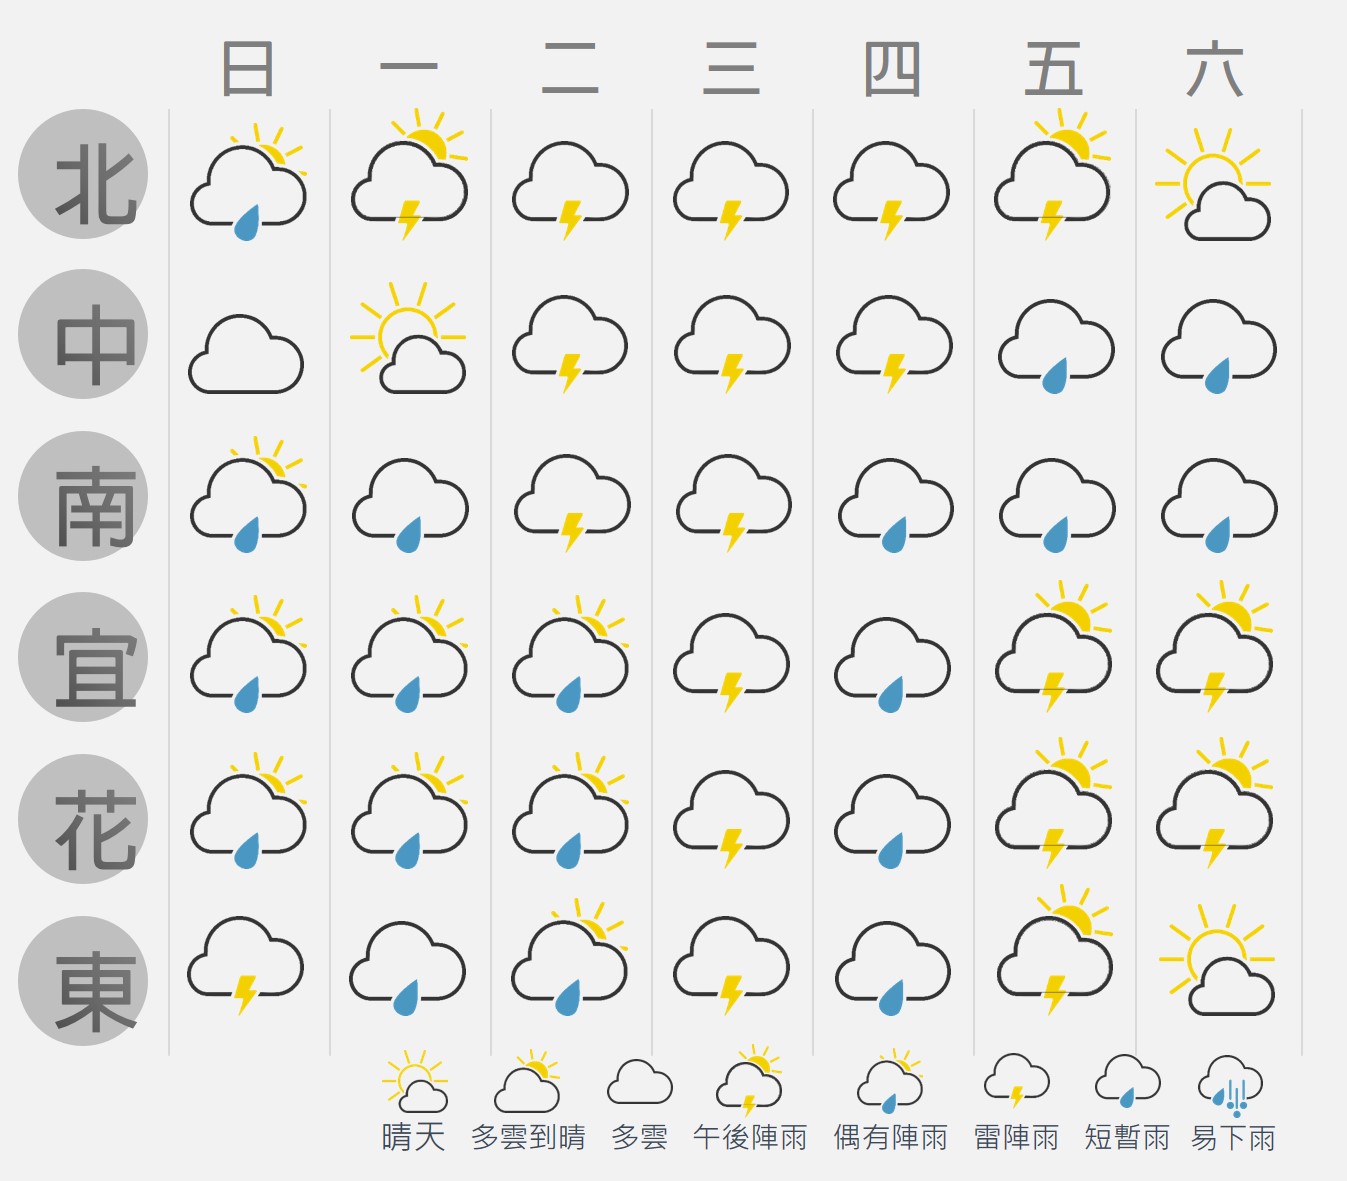Click the 南 row raindrop cloud under 一

tap(410, 506)
